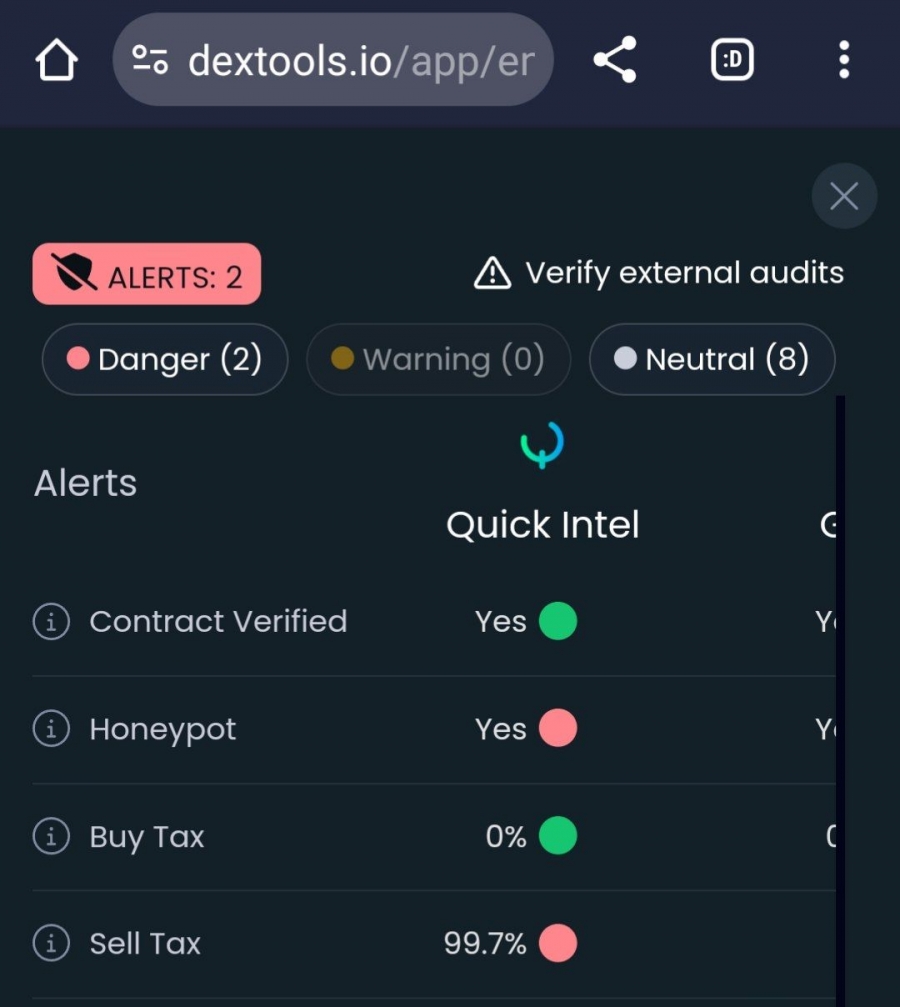Click the red Sell Tax status dot
The image size is (900, 1007).
tap(558, 943)
